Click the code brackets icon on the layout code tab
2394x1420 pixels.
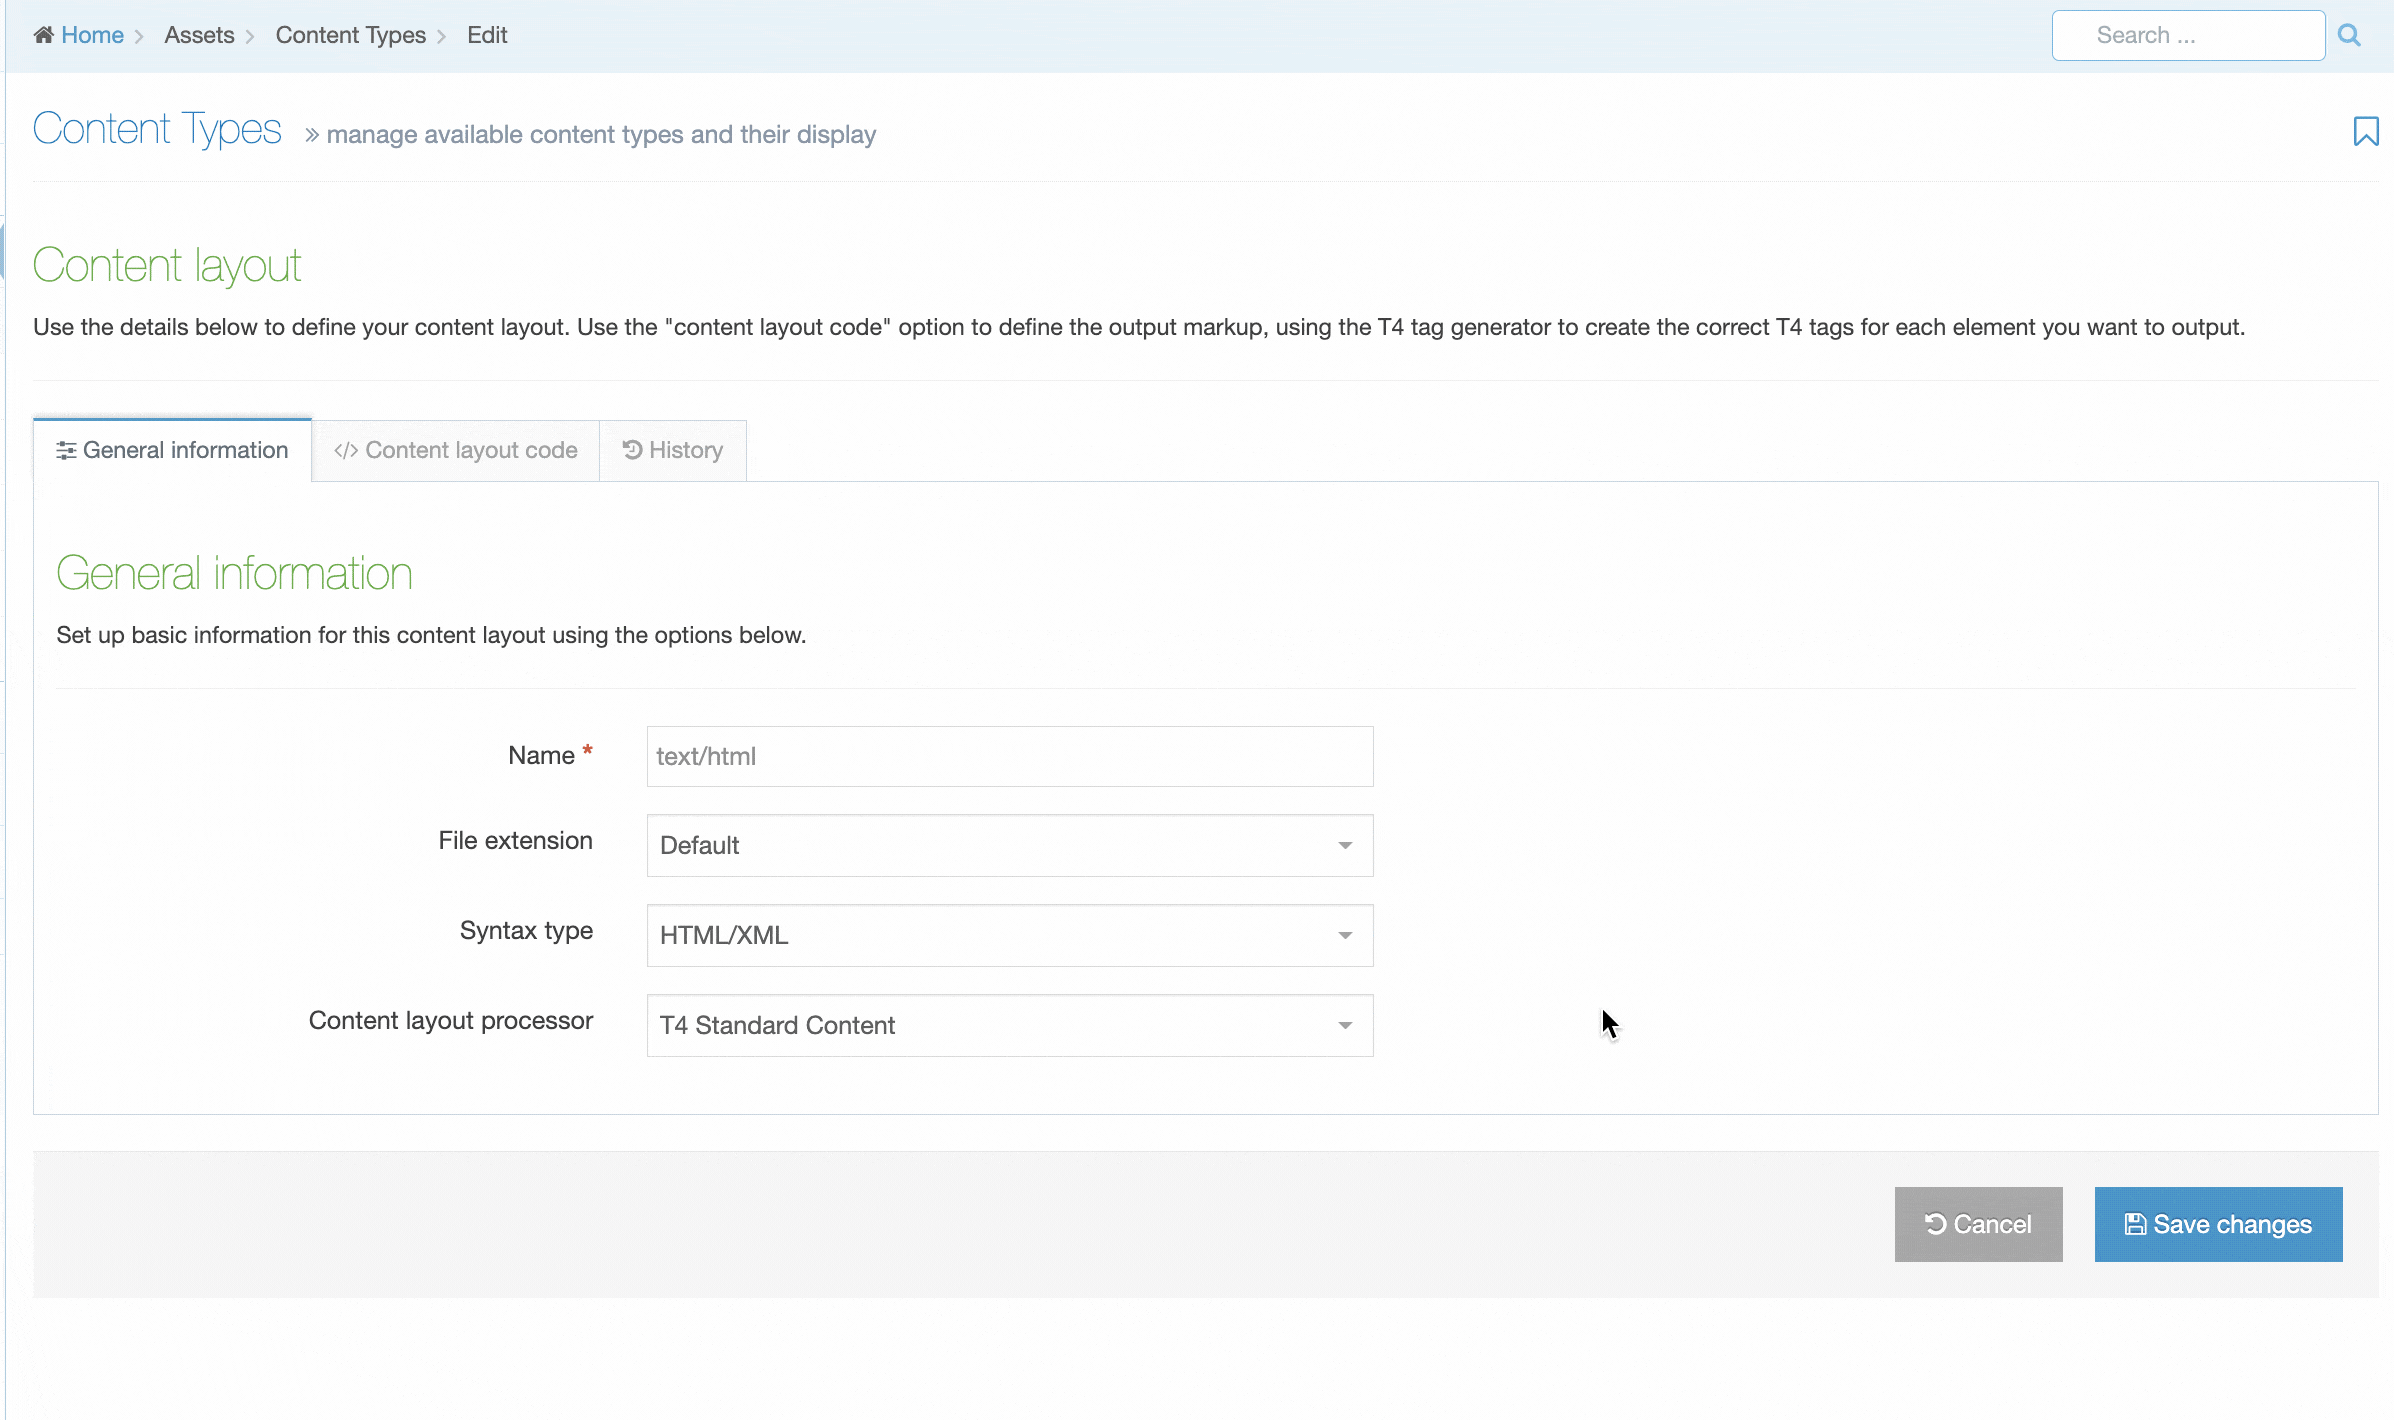(x=346, y=451)
